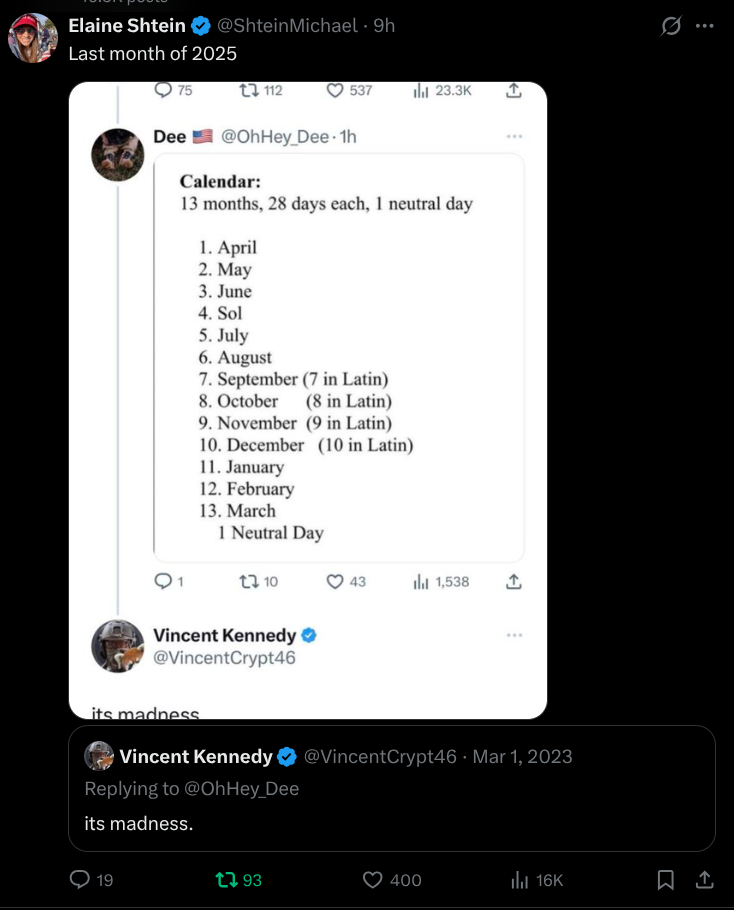
Task: Click the Grok circle-slash icon
Action: [x=671, y=27]
